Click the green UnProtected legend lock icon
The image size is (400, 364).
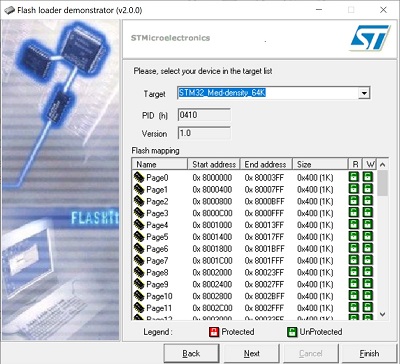click(x=292, y=332)
